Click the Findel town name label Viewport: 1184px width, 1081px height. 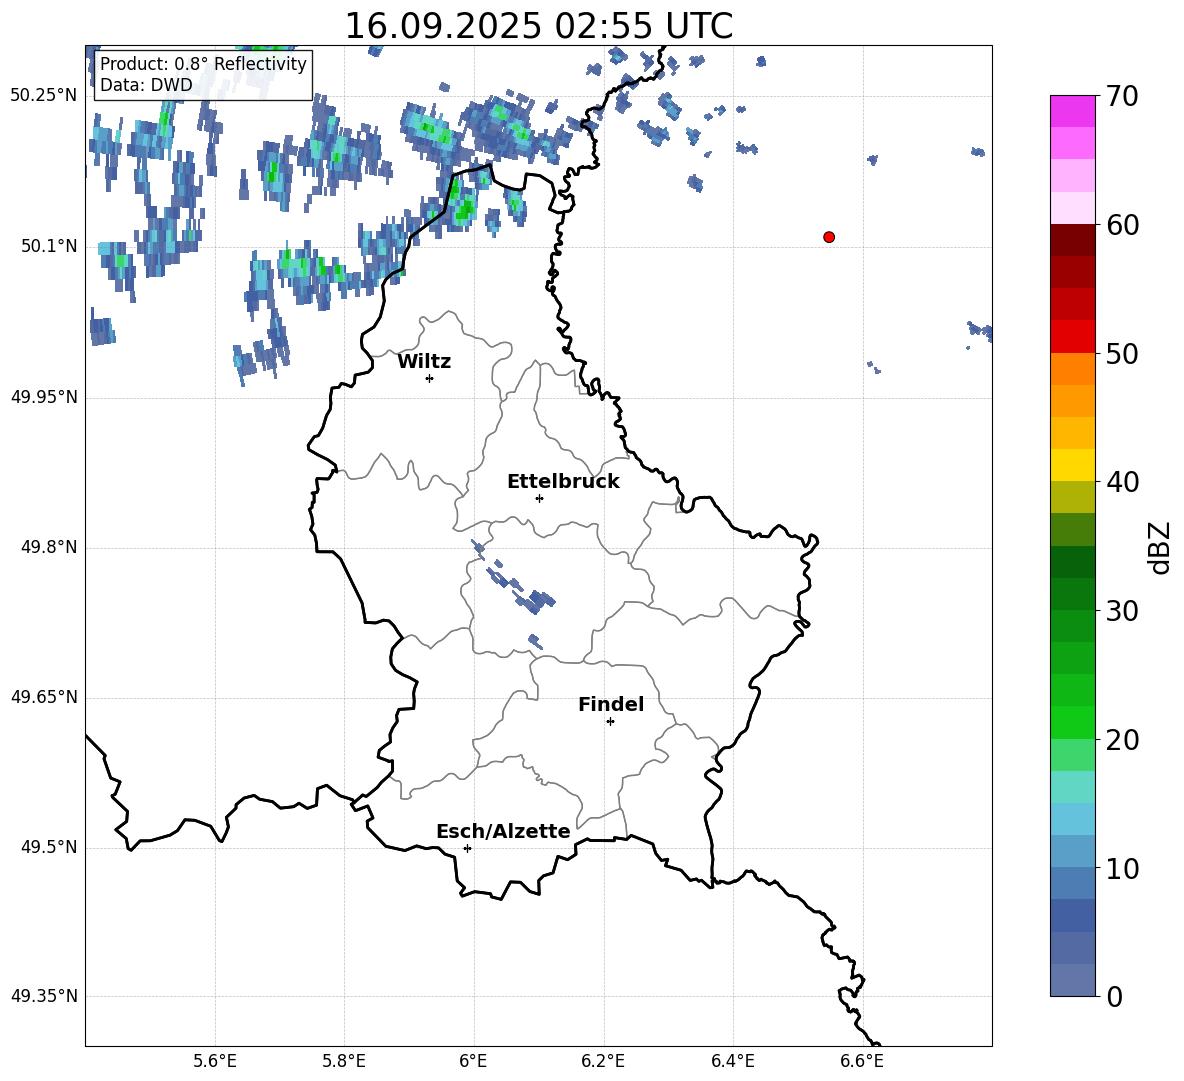point(611,705)
